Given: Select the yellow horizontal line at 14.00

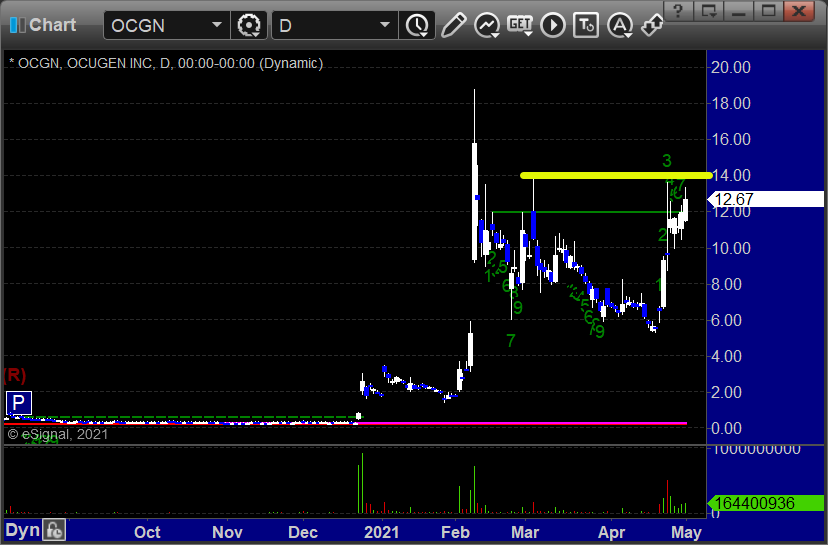Looking at the screenshot, I should click(616, 175).
